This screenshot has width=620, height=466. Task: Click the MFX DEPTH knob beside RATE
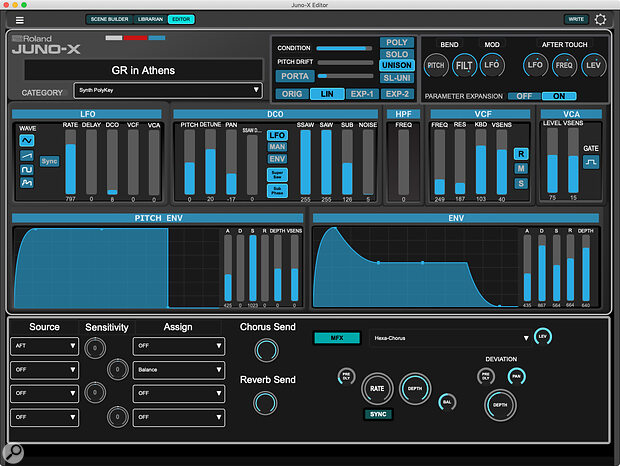point(415,389)
